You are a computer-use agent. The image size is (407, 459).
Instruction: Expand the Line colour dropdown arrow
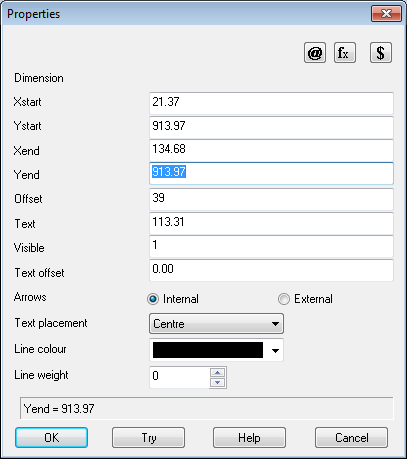click(275, 350)
